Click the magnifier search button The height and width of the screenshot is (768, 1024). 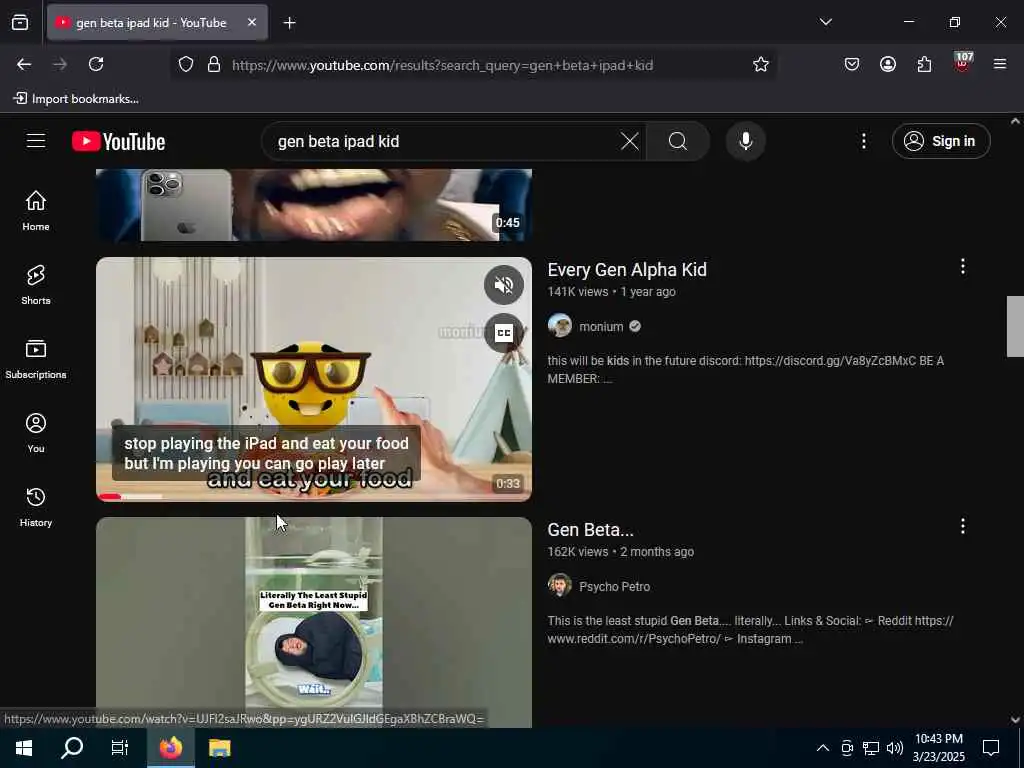click(x=678, y=141)
